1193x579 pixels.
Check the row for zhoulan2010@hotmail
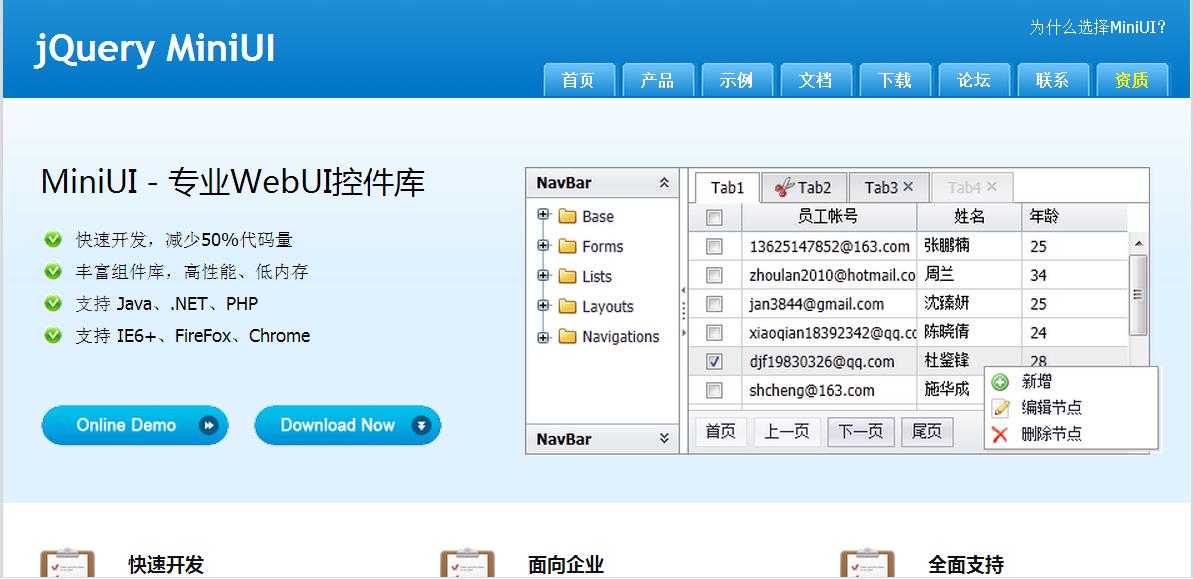[714, 275]
